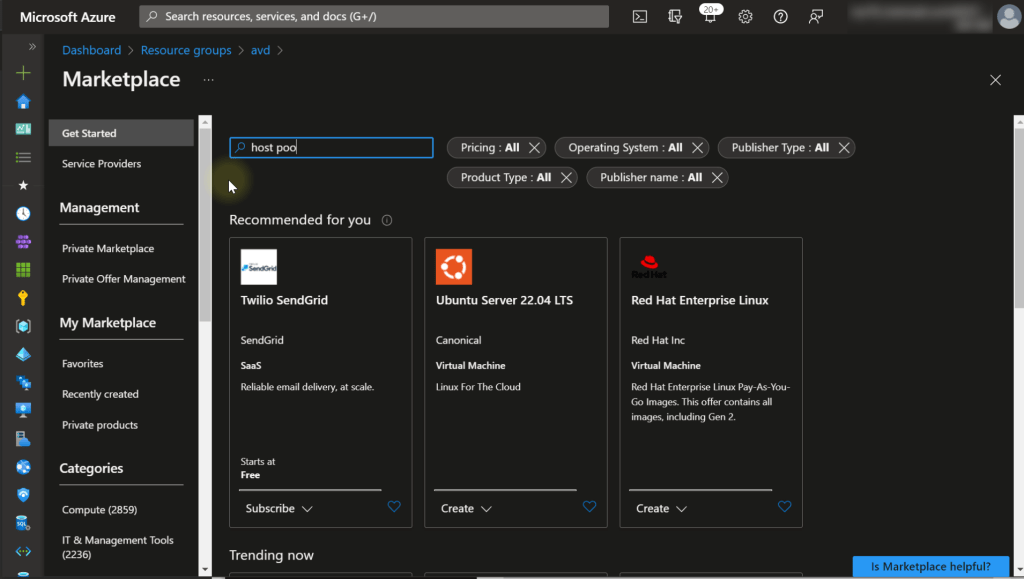
Task: Expand the Subscribe dropdown for SendGrid
Action: tap(279, 508)
